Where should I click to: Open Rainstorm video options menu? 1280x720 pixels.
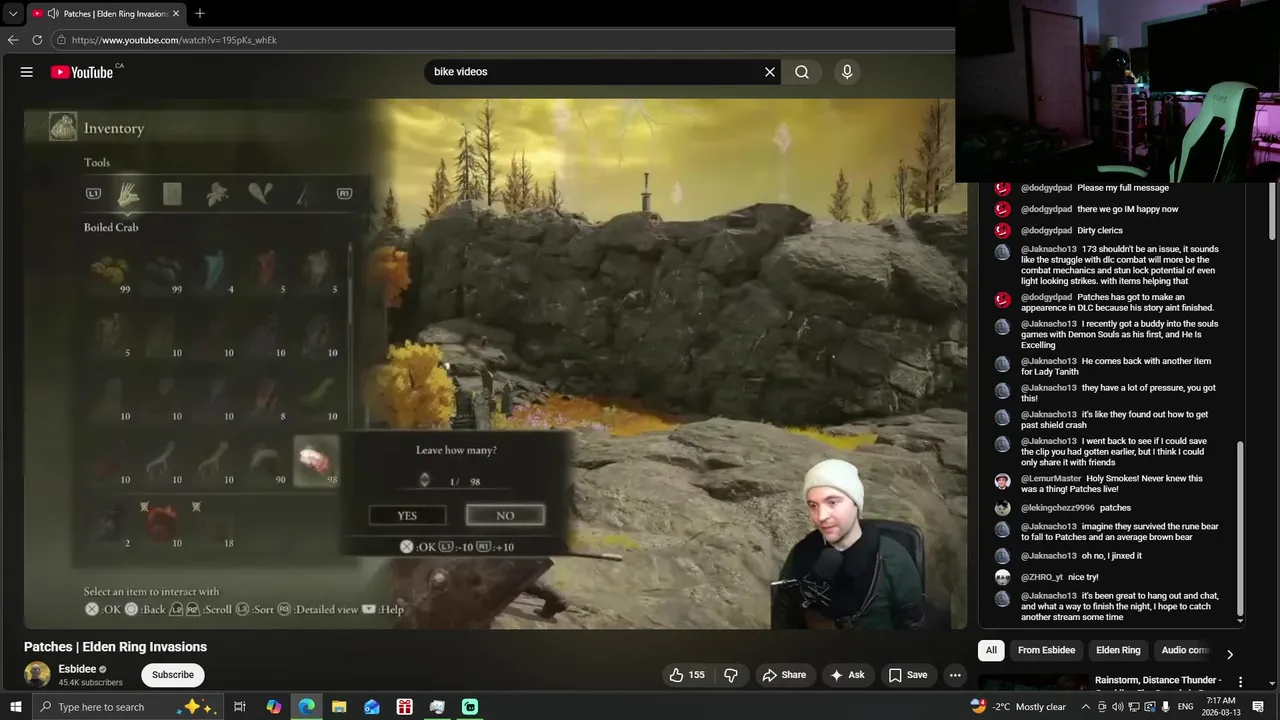[x=1241, y=682]
